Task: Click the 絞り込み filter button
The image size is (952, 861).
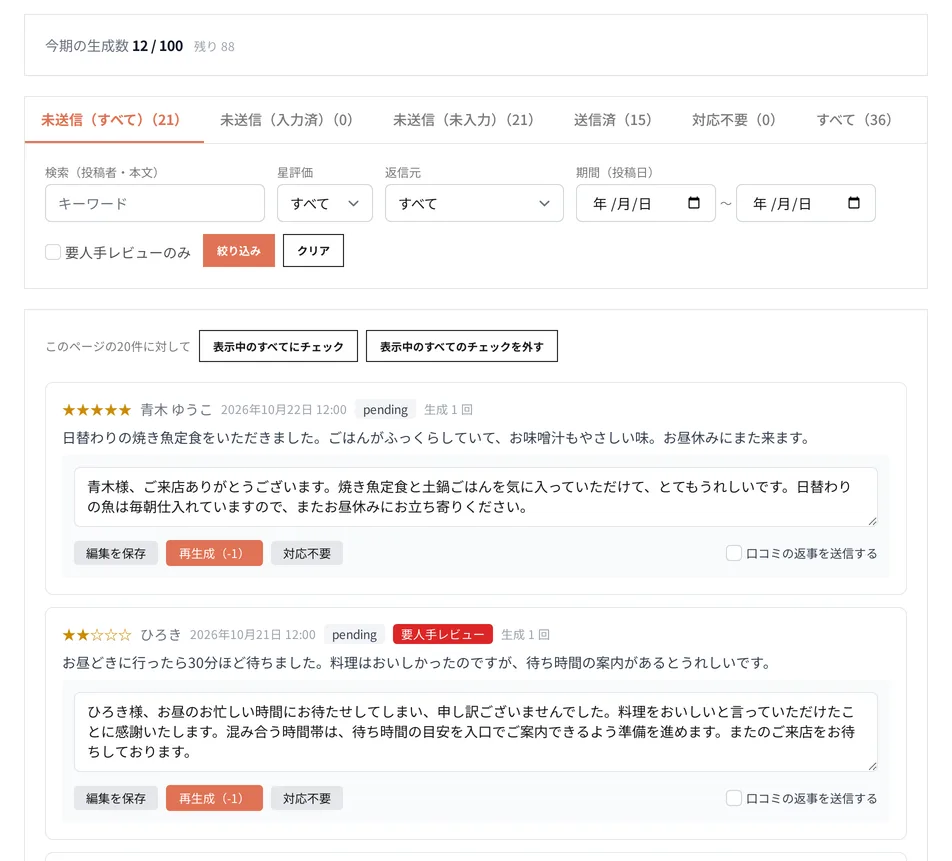Action: click(239, 250)
